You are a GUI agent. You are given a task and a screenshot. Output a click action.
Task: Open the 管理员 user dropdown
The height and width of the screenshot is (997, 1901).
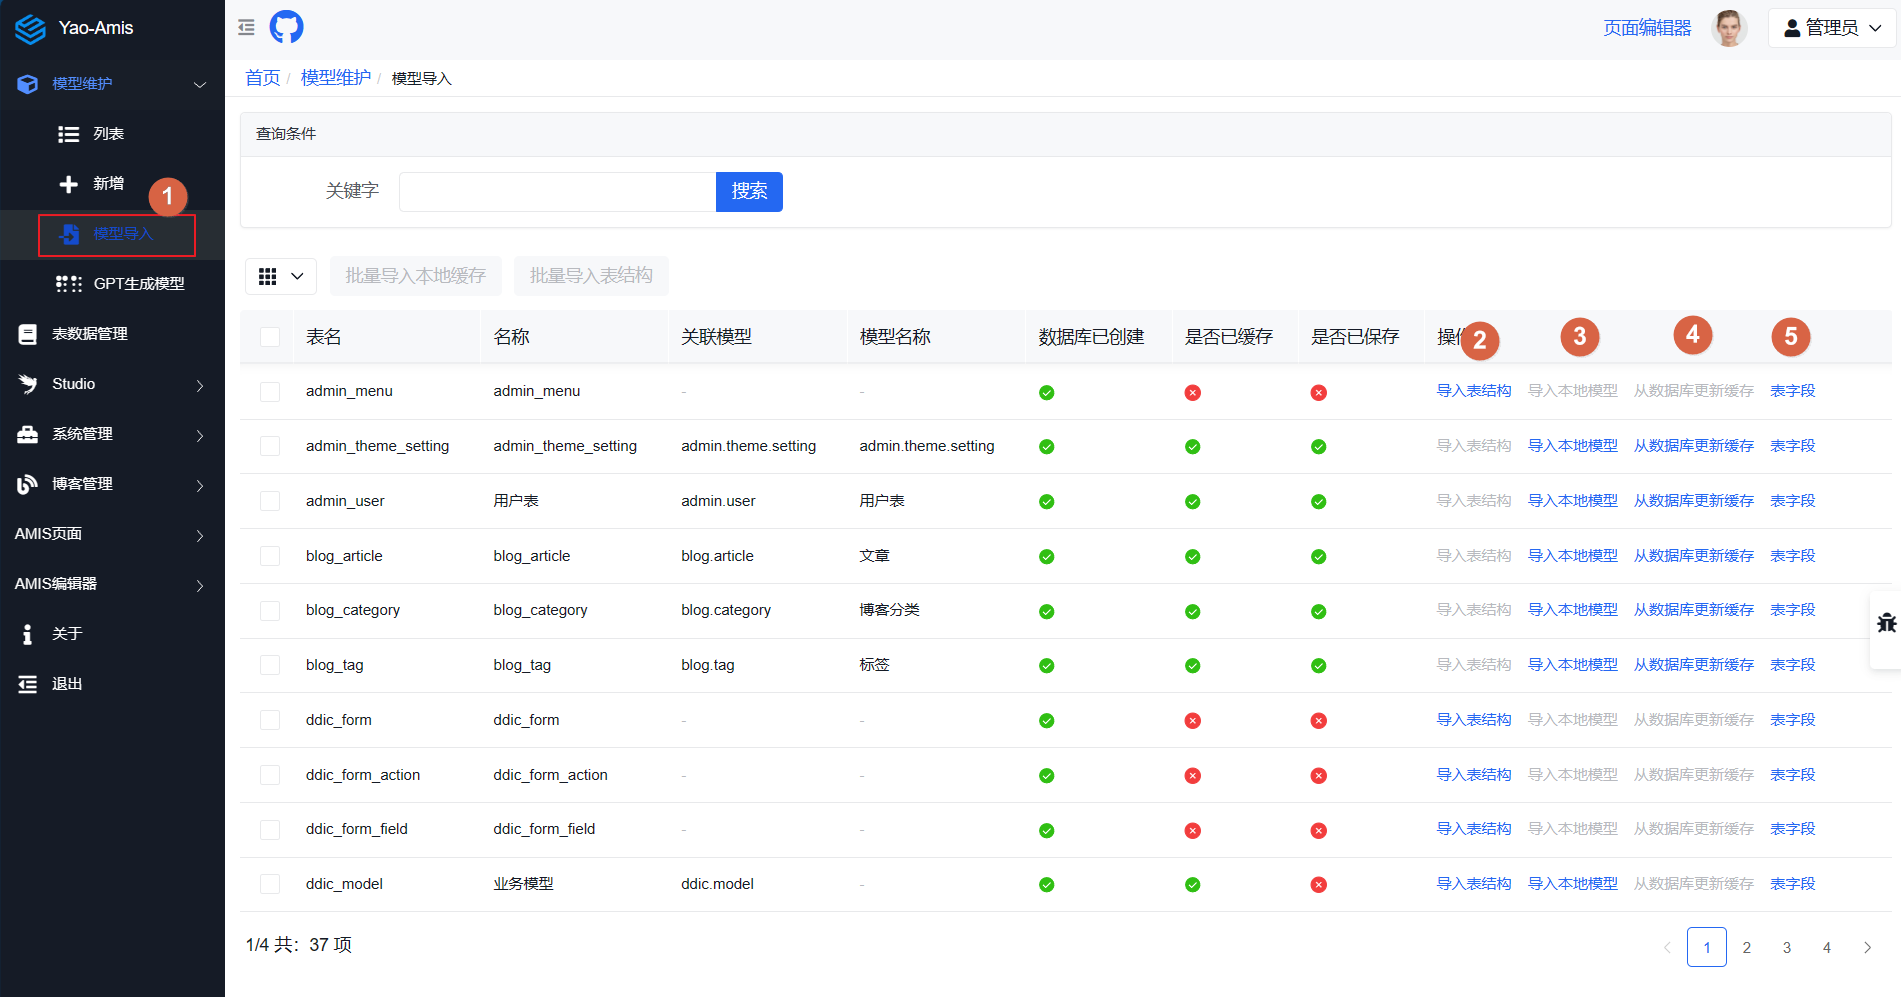click(1832, 28)
